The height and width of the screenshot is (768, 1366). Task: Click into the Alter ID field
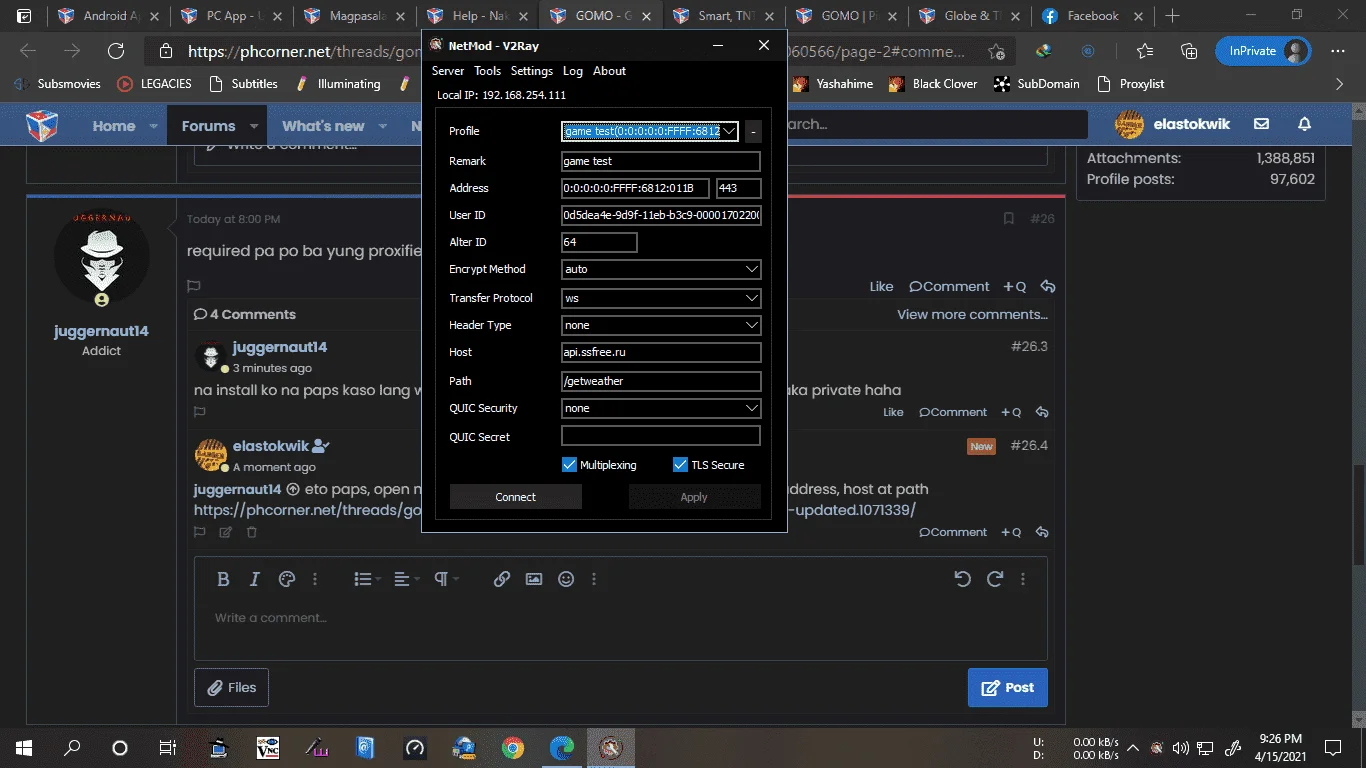pos(599,242)
